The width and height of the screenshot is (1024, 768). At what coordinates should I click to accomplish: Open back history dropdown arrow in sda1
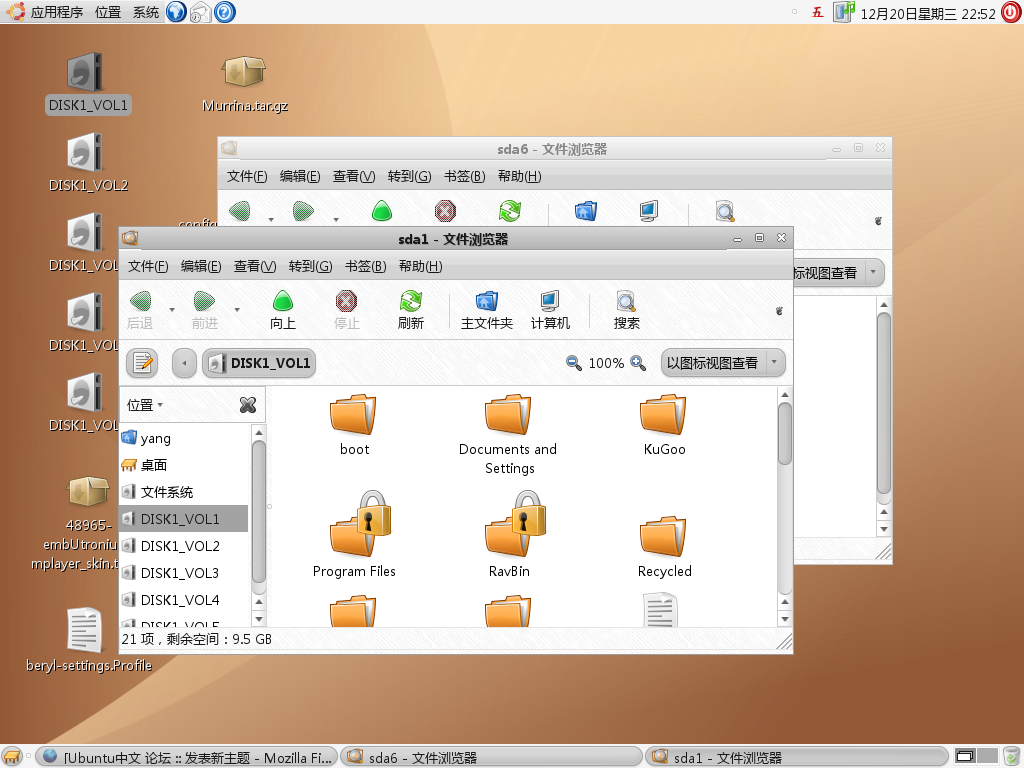point(172,310)
